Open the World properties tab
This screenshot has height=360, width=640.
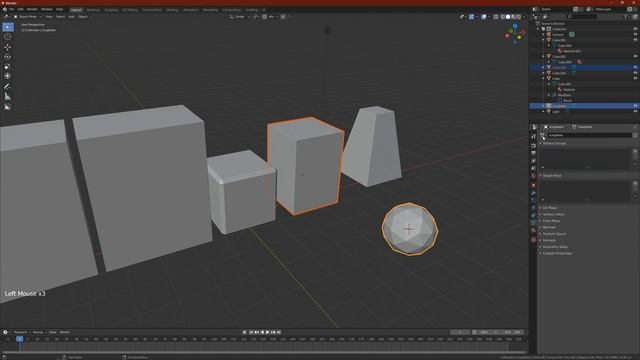coord(533,175)
